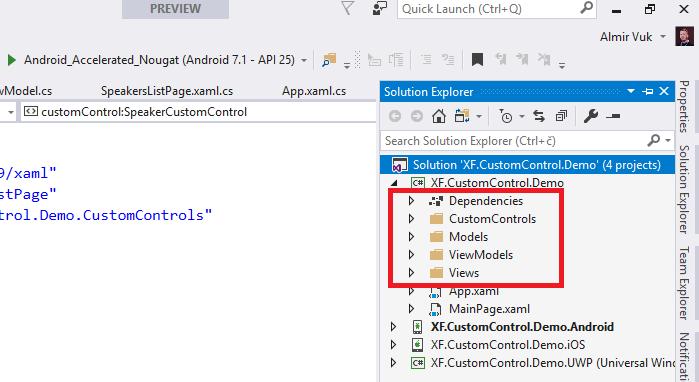This screenshot has width=699, height=382.
Task: Switch Solution Explorer views icon
Action: [462, 116]
